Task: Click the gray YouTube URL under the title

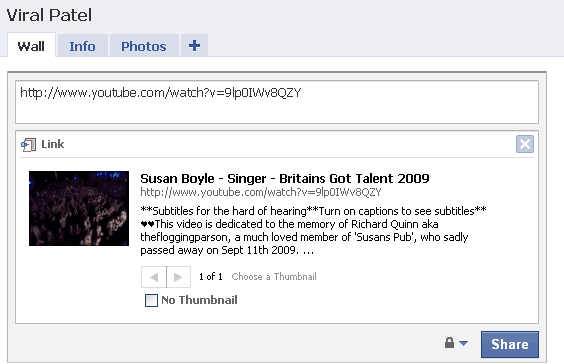Action: 260,192
